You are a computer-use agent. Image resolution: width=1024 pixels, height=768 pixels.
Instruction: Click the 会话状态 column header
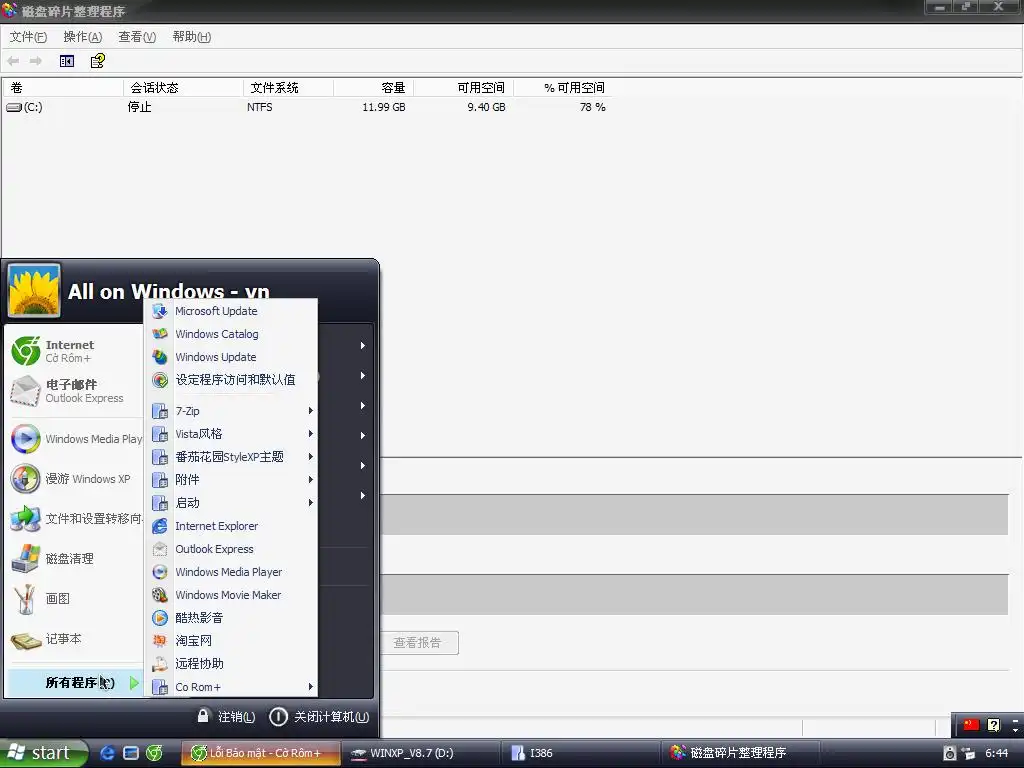pyautogui.click(x=183, y=88)
